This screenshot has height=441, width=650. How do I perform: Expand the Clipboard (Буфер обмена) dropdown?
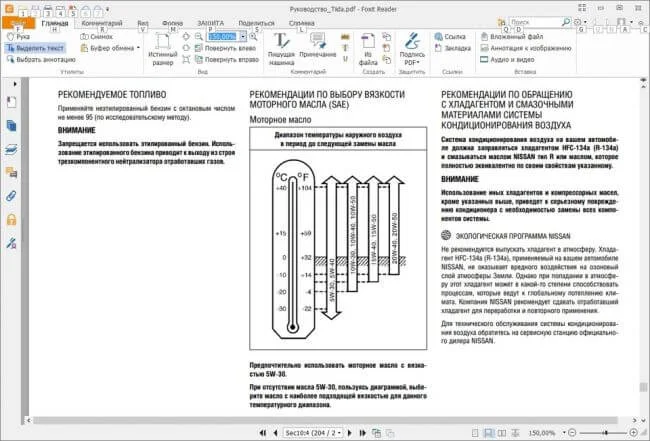click(139, 47)
